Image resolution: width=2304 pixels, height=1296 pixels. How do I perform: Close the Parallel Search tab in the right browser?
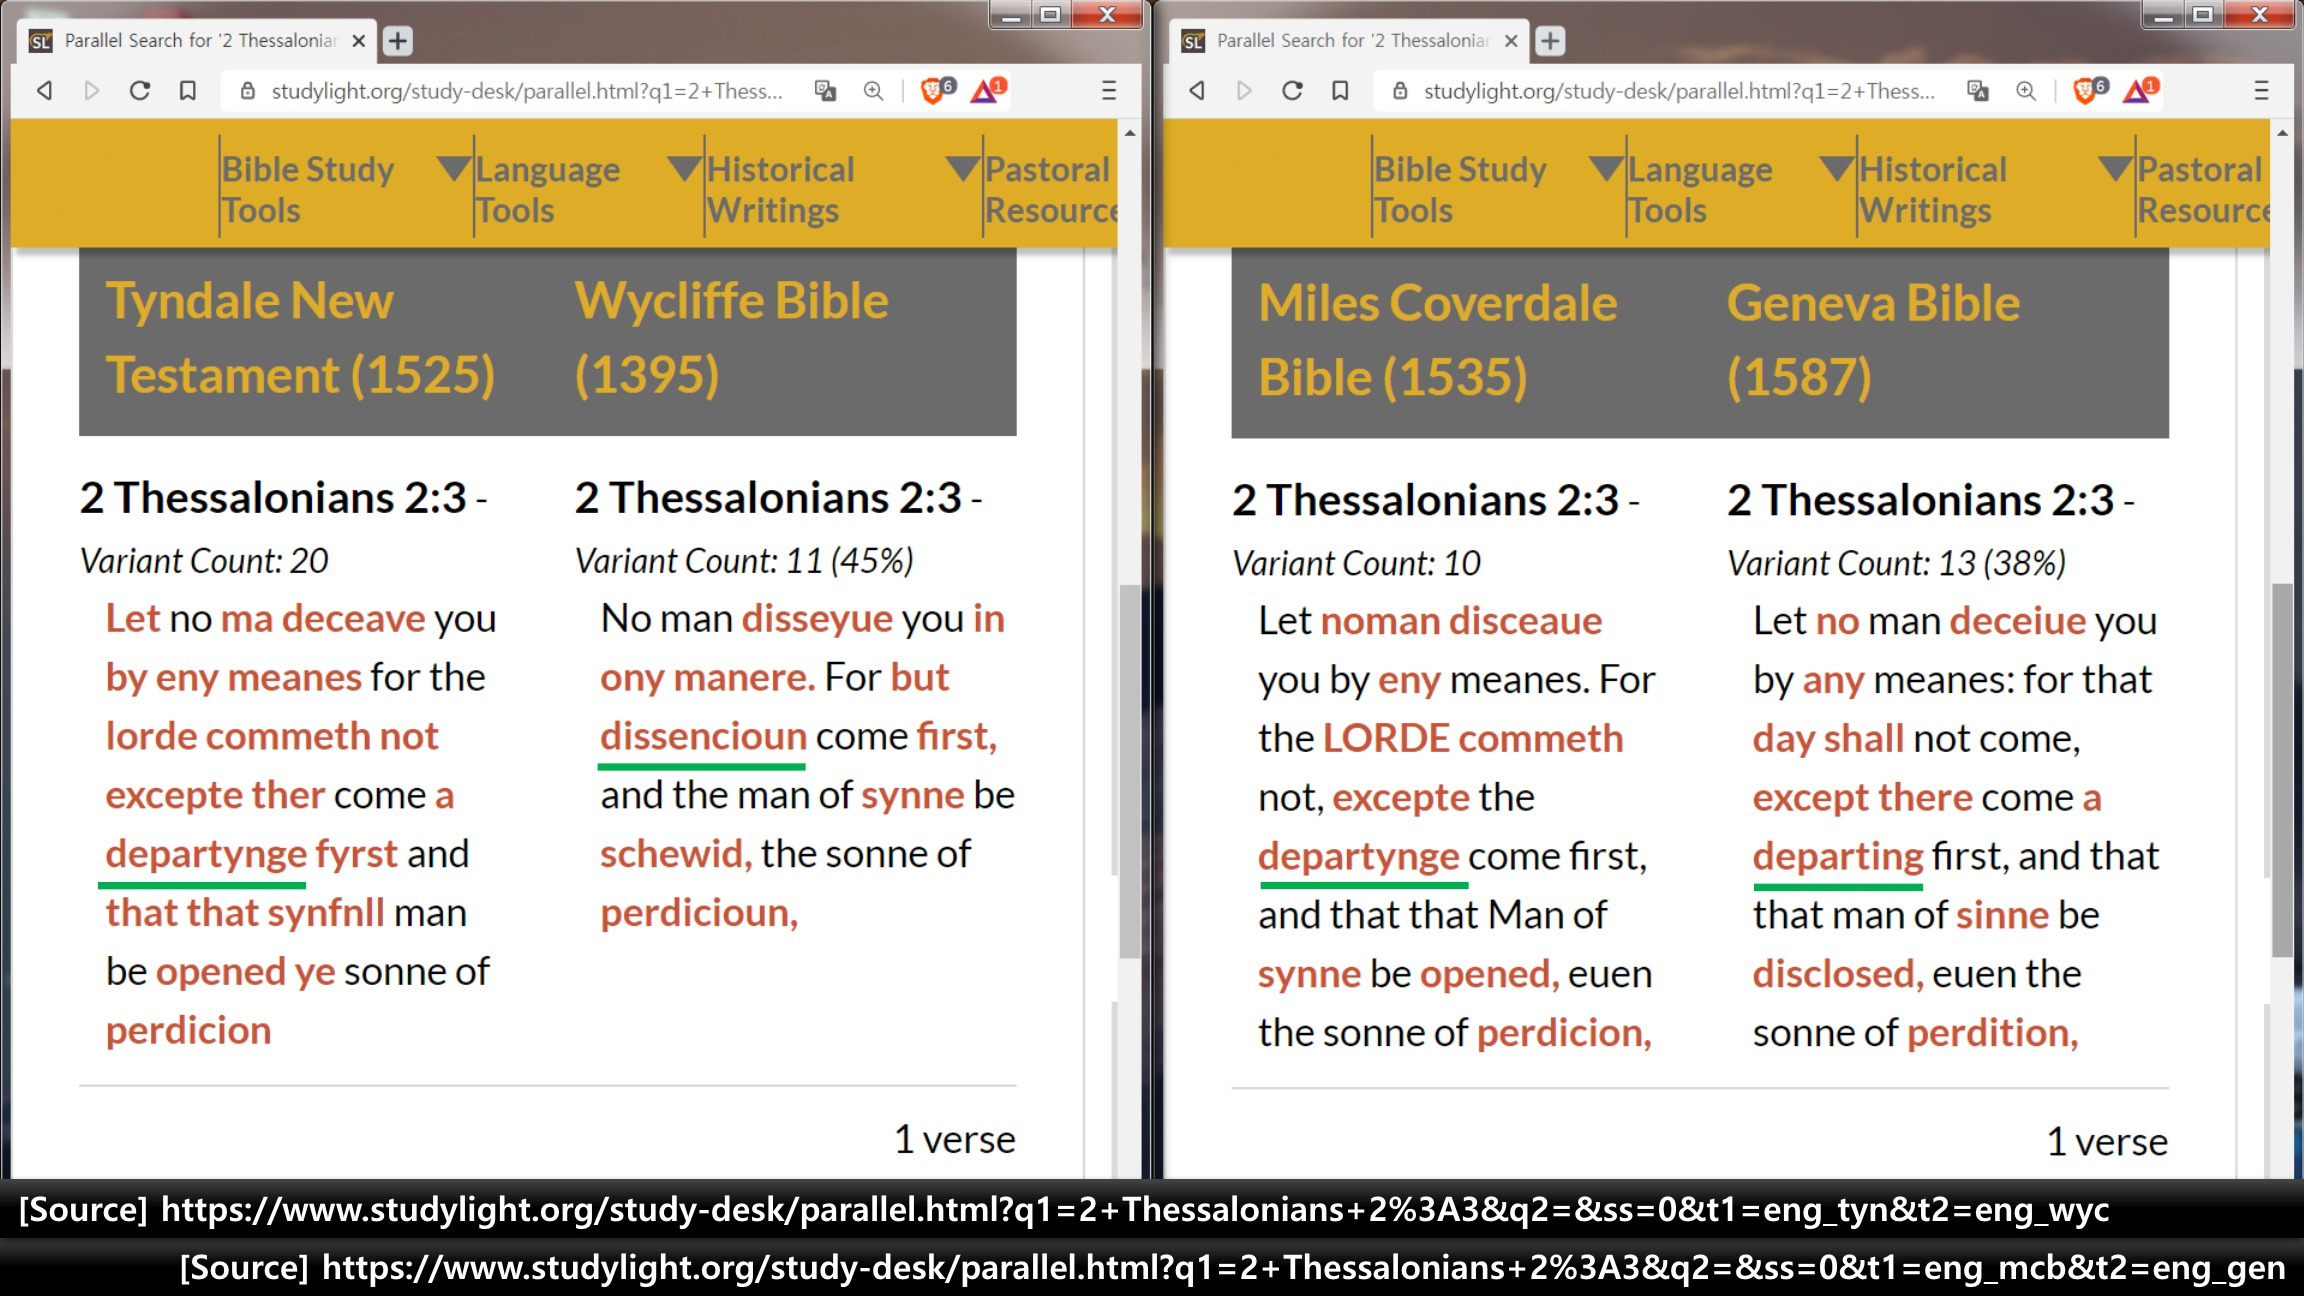coord(1511,41)
